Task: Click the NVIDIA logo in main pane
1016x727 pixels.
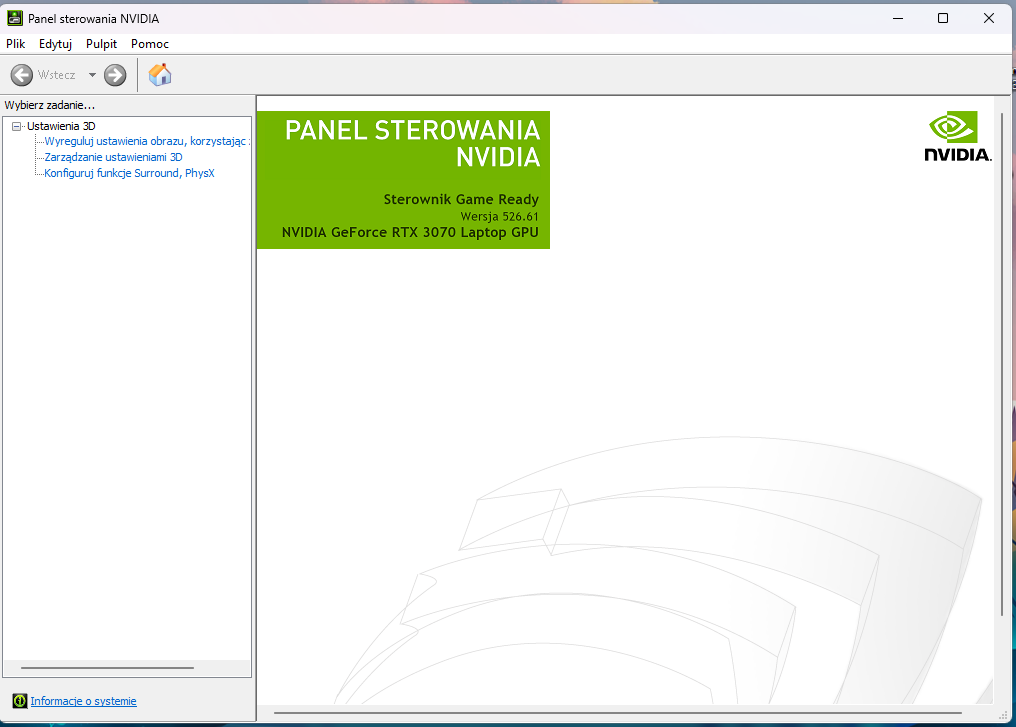Action: pos(958,137)
